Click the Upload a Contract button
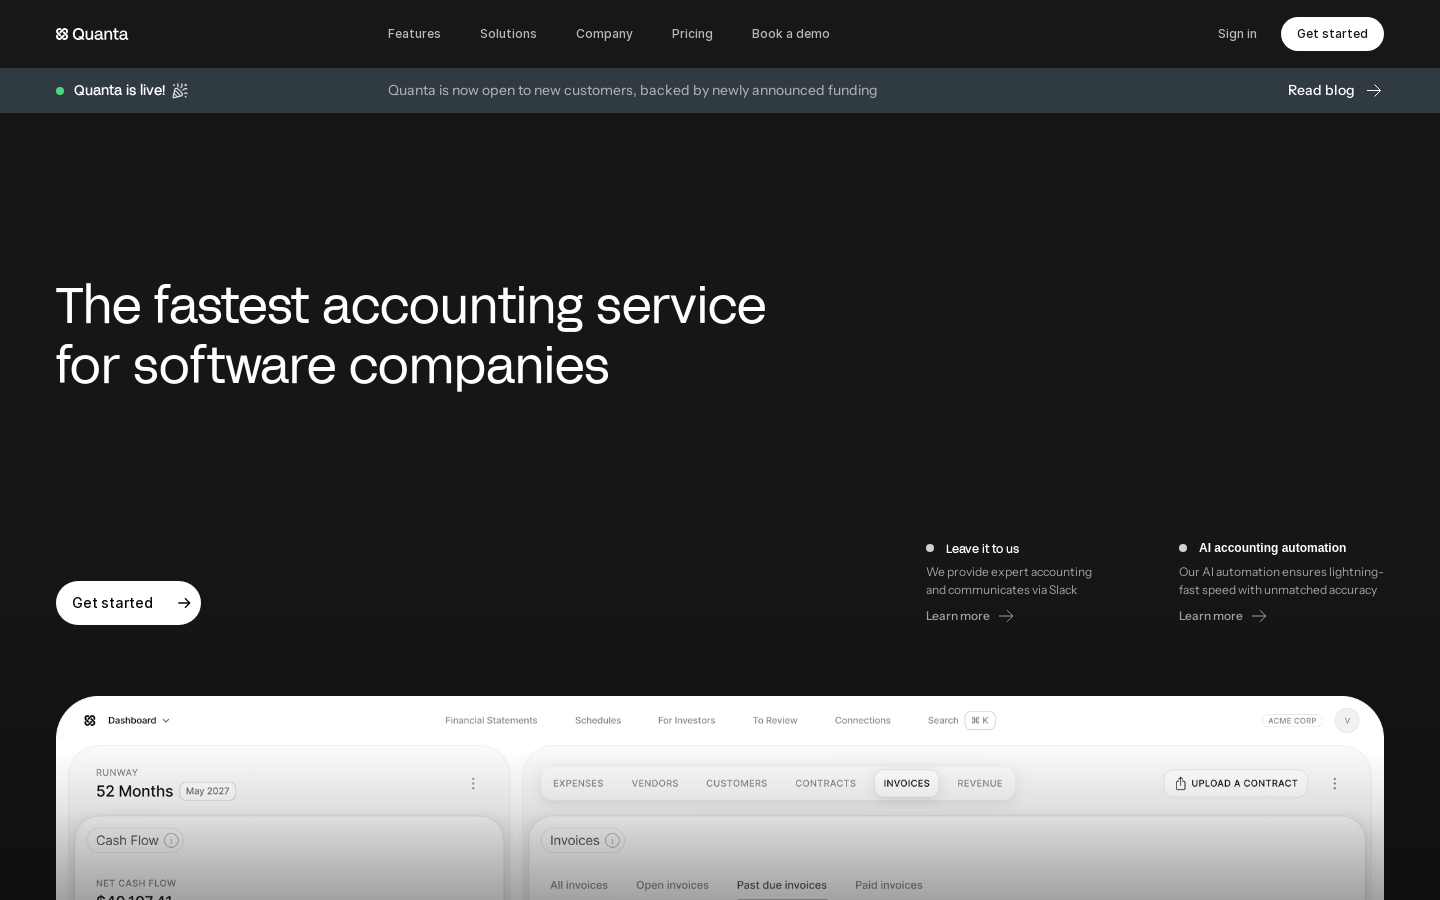The width and height of the screenshot is (1440, 900). point(1235,783)
